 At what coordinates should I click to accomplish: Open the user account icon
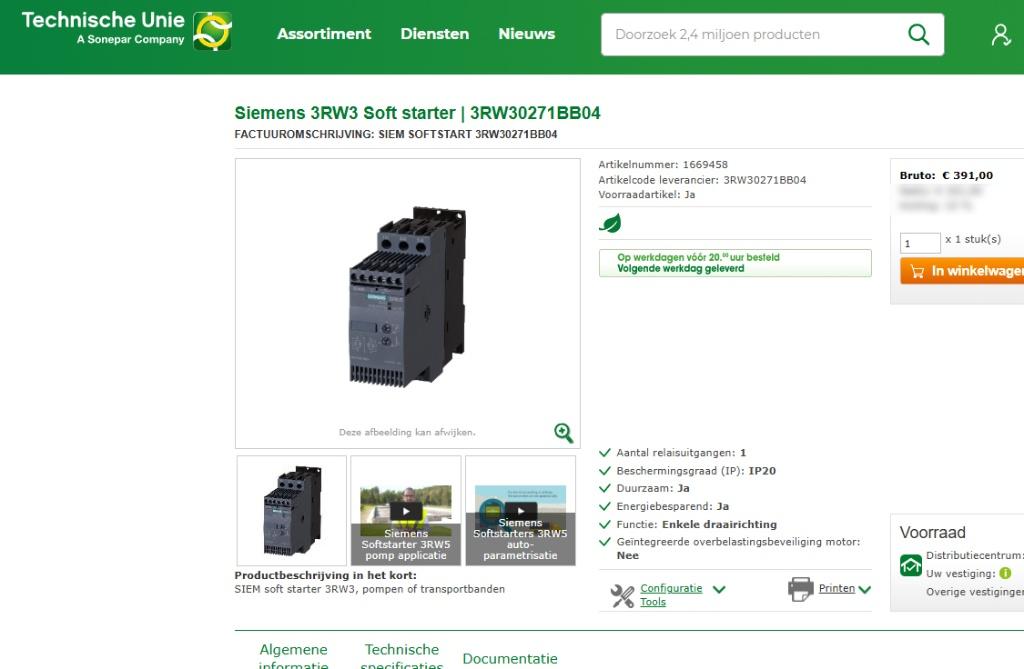point(1000,35)
